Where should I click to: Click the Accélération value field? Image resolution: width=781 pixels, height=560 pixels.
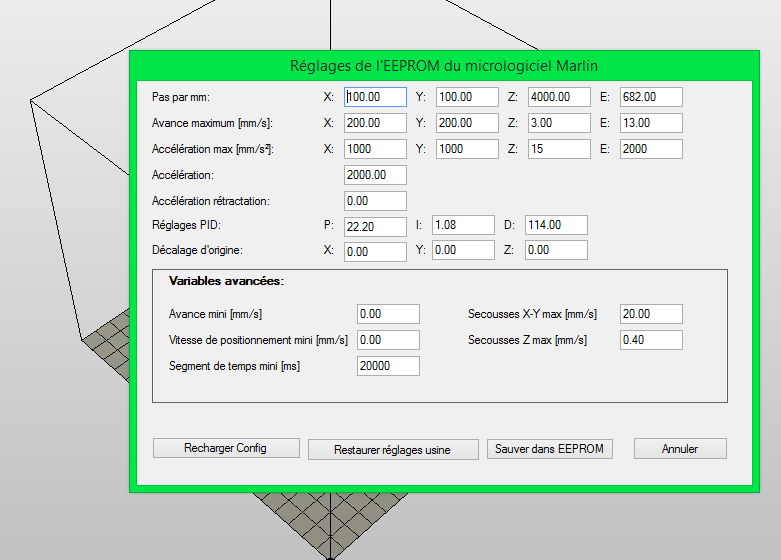point(375,174)
